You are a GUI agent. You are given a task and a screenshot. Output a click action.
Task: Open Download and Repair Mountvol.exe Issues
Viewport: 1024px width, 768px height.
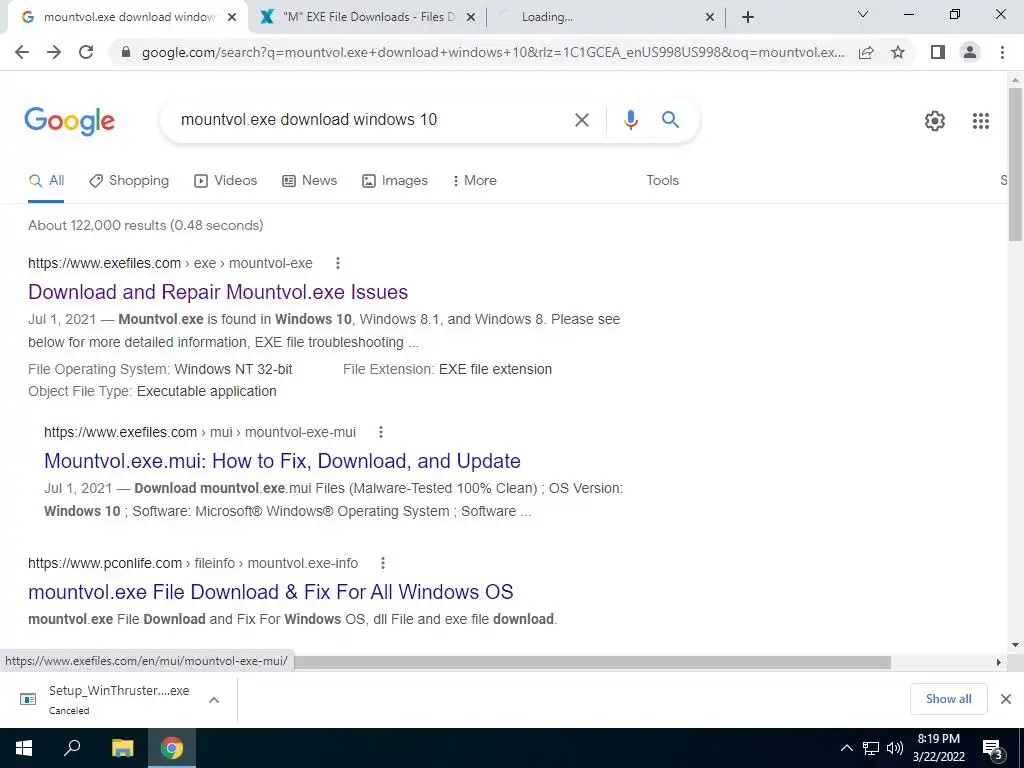click(x=218, y=292)
